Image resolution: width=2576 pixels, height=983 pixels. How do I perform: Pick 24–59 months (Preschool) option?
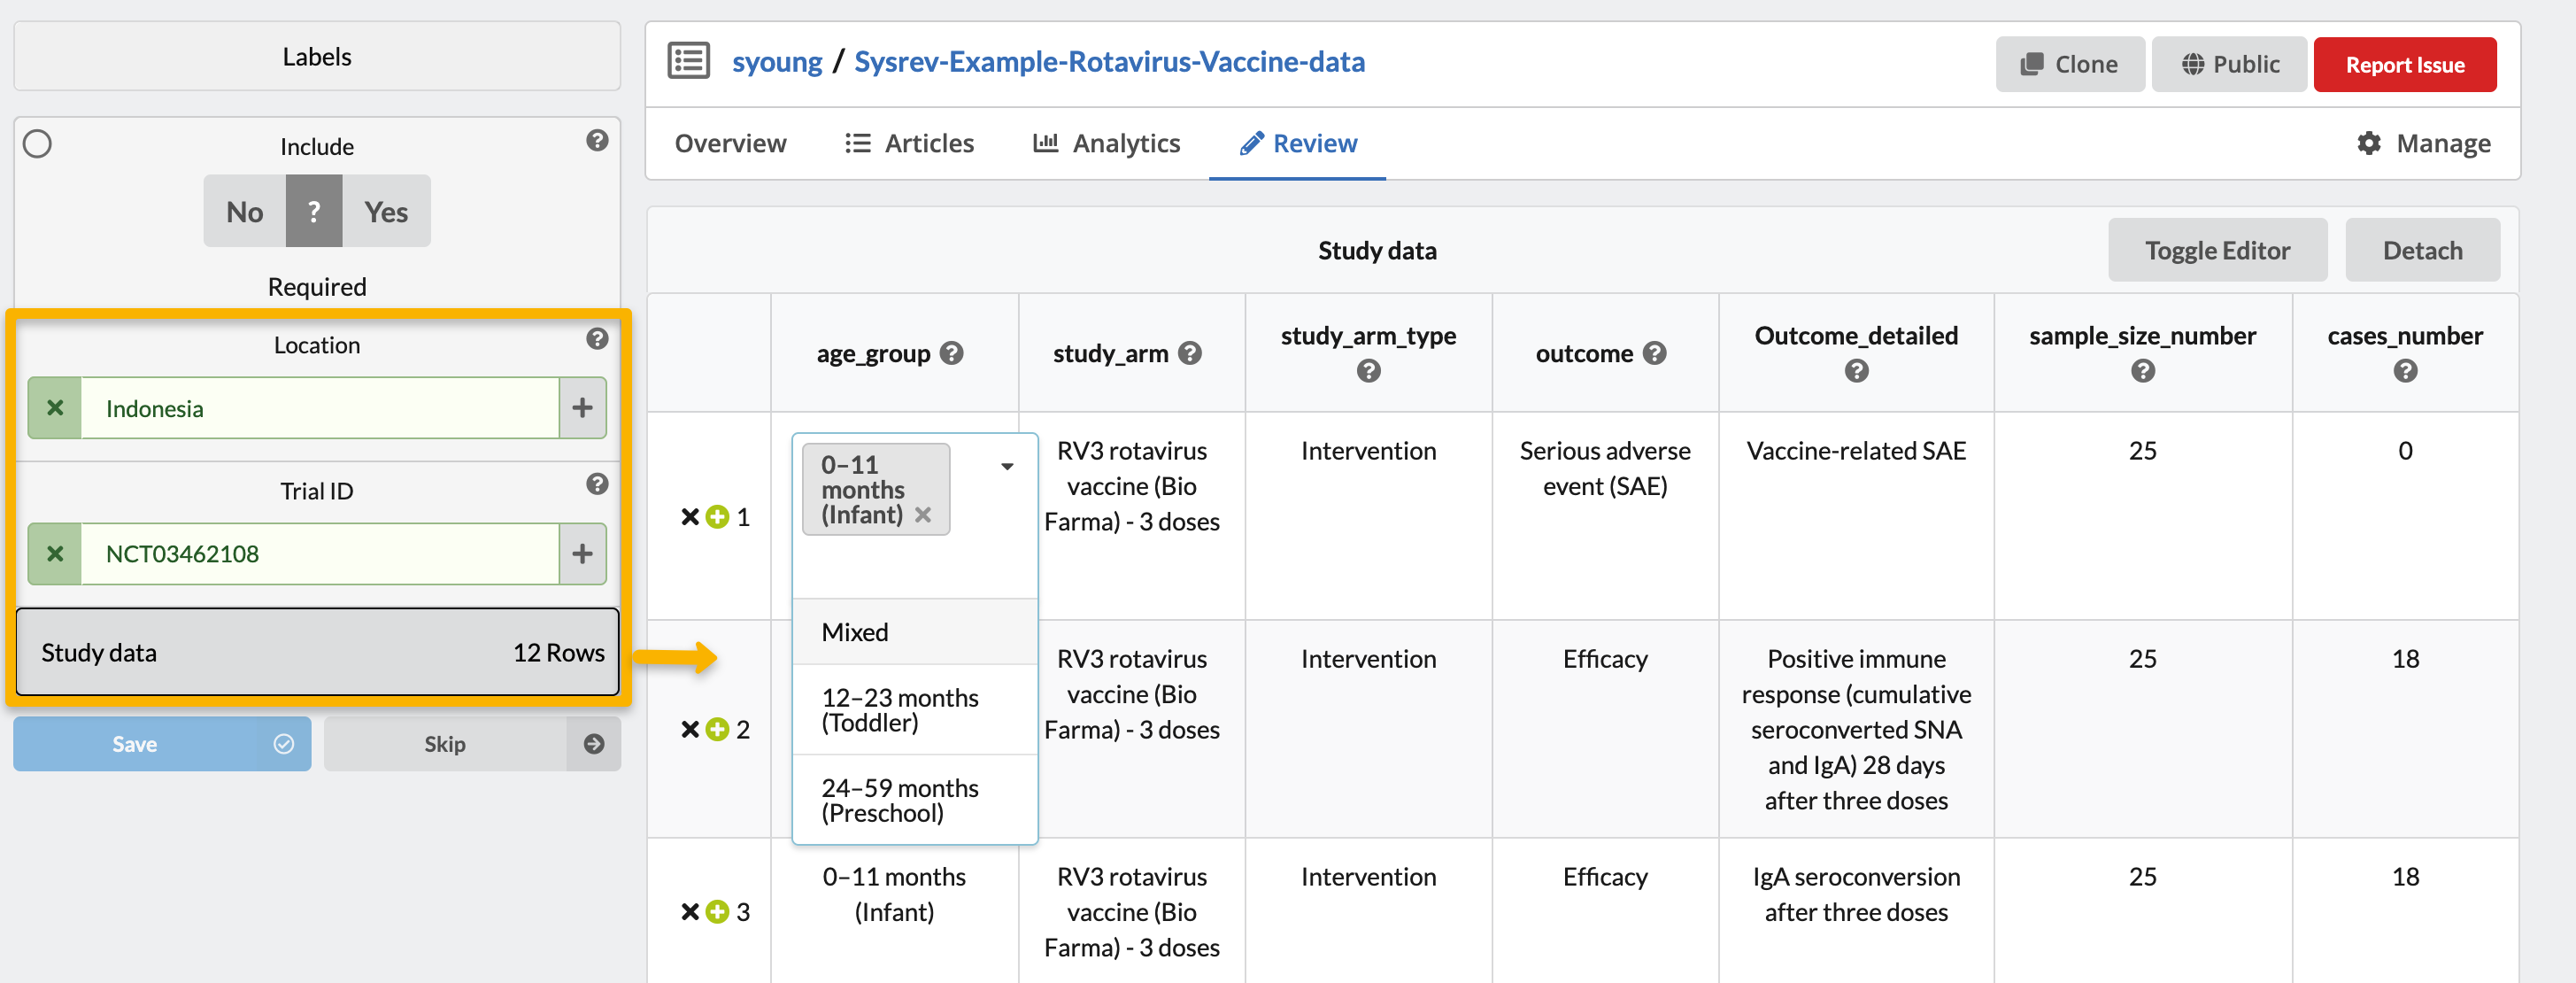click(899, 800)
